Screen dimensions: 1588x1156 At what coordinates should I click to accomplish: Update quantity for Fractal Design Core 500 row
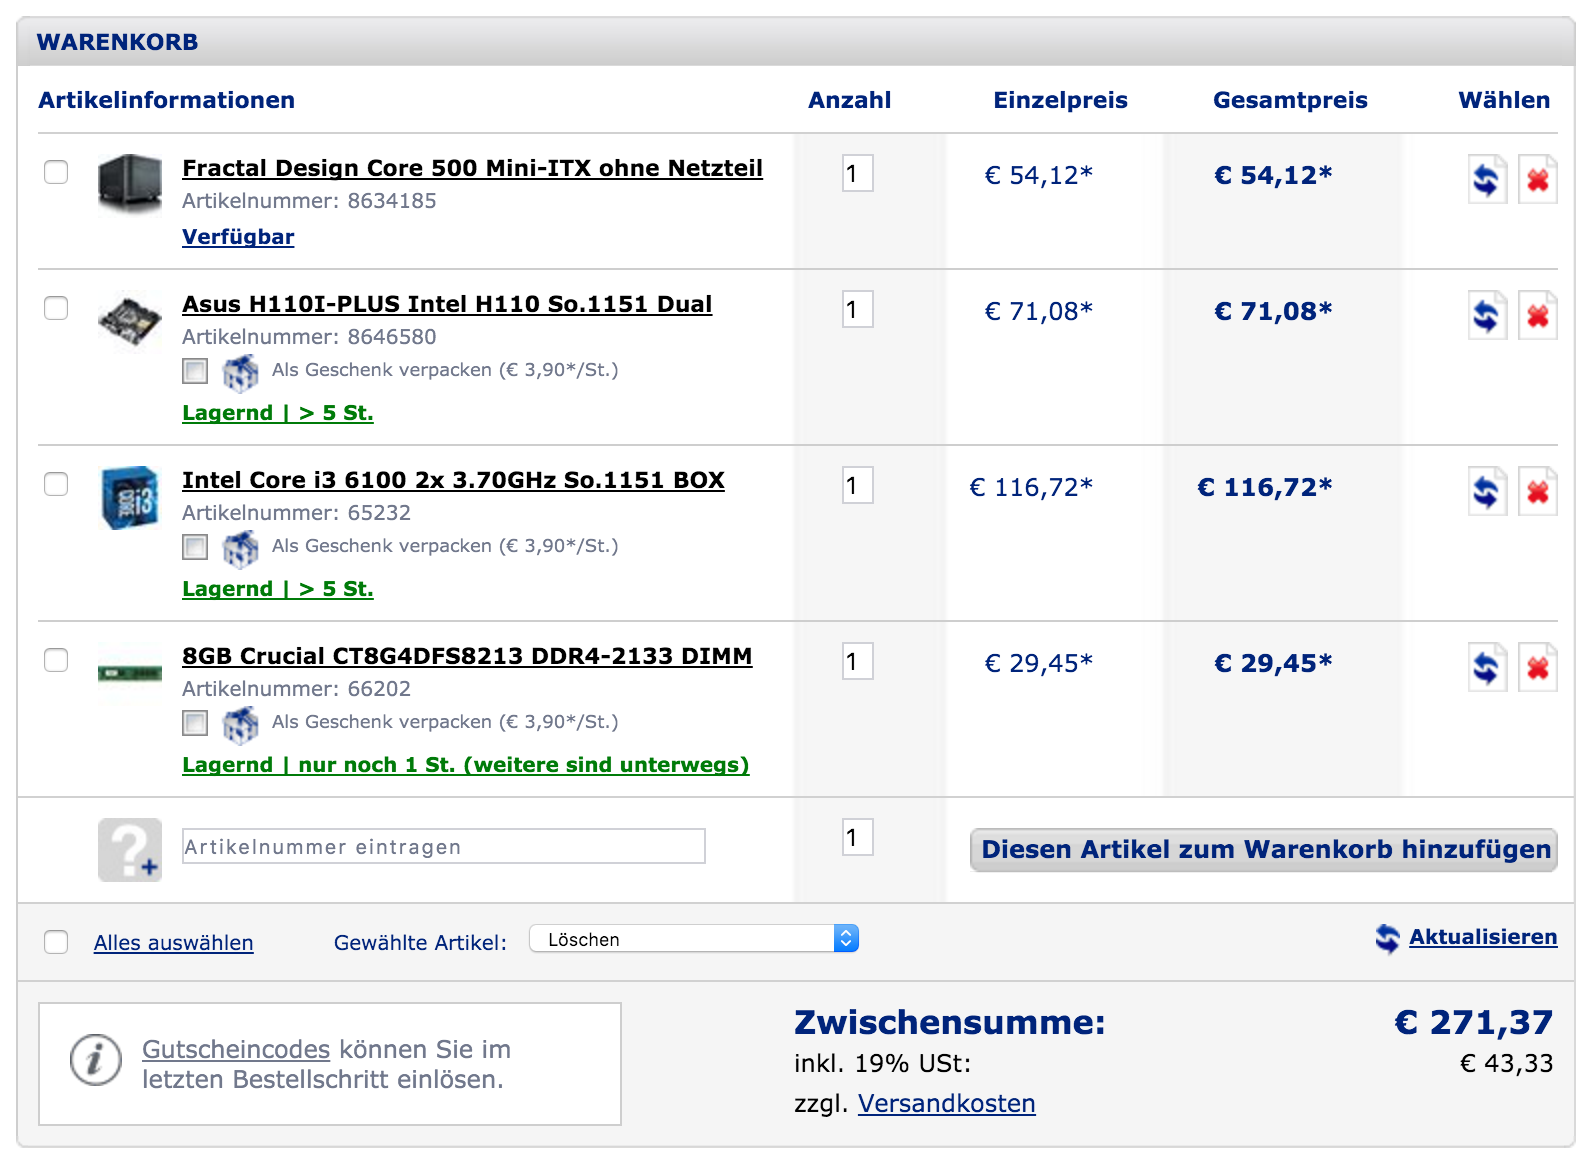(x=1487, y=179)
